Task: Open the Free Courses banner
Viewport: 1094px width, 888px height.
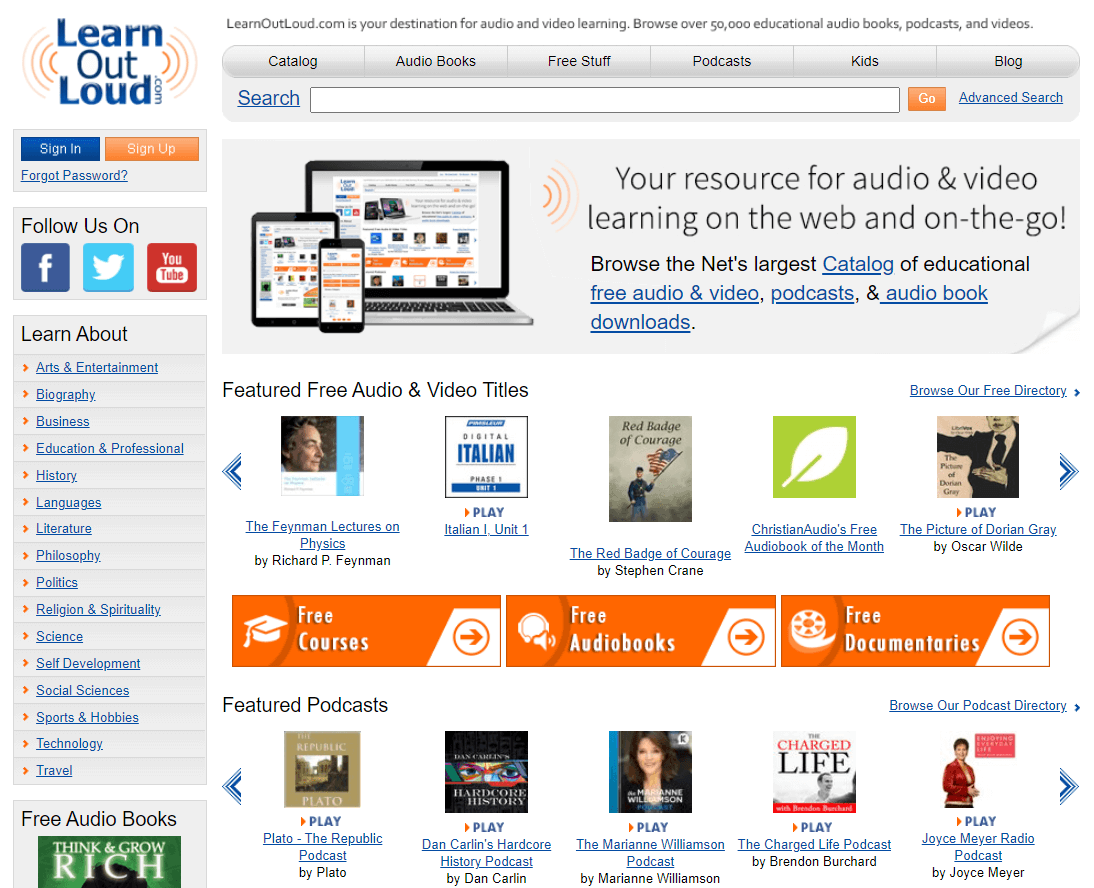Action: tap(366, 631)
